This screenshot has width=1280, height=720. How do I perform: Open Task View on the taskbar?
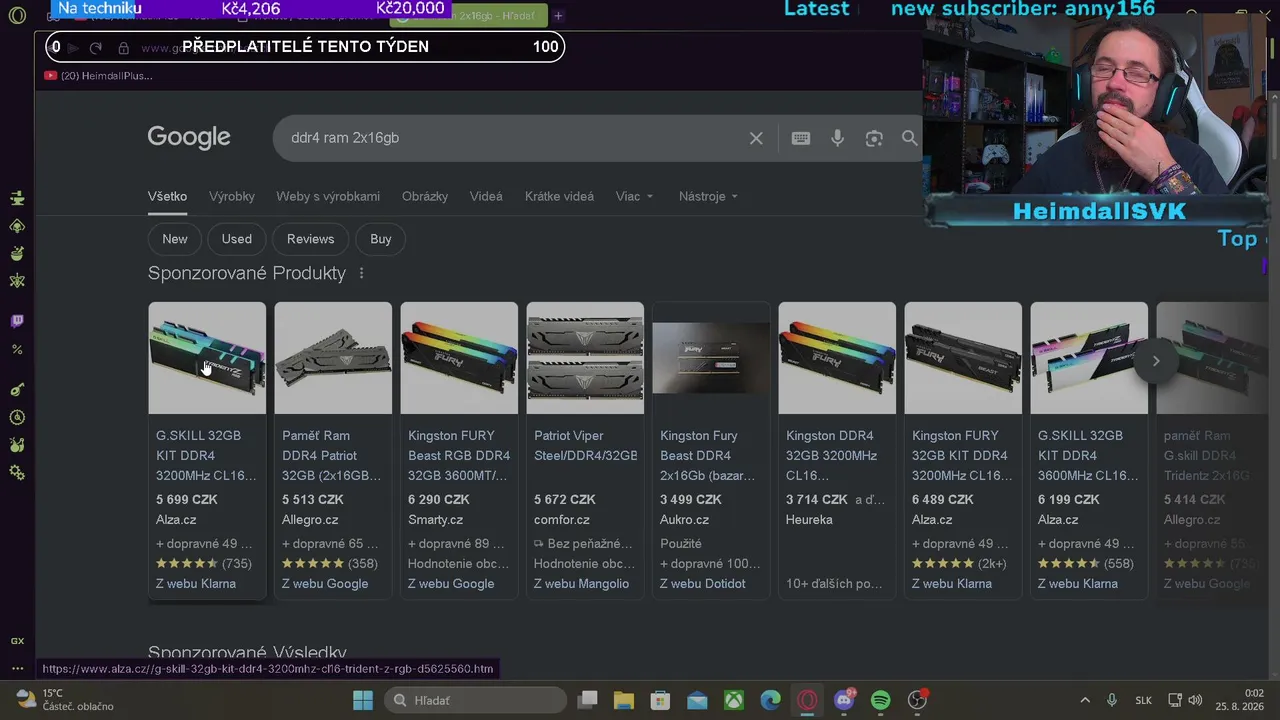pyautogui.click(x=587, y=700)
